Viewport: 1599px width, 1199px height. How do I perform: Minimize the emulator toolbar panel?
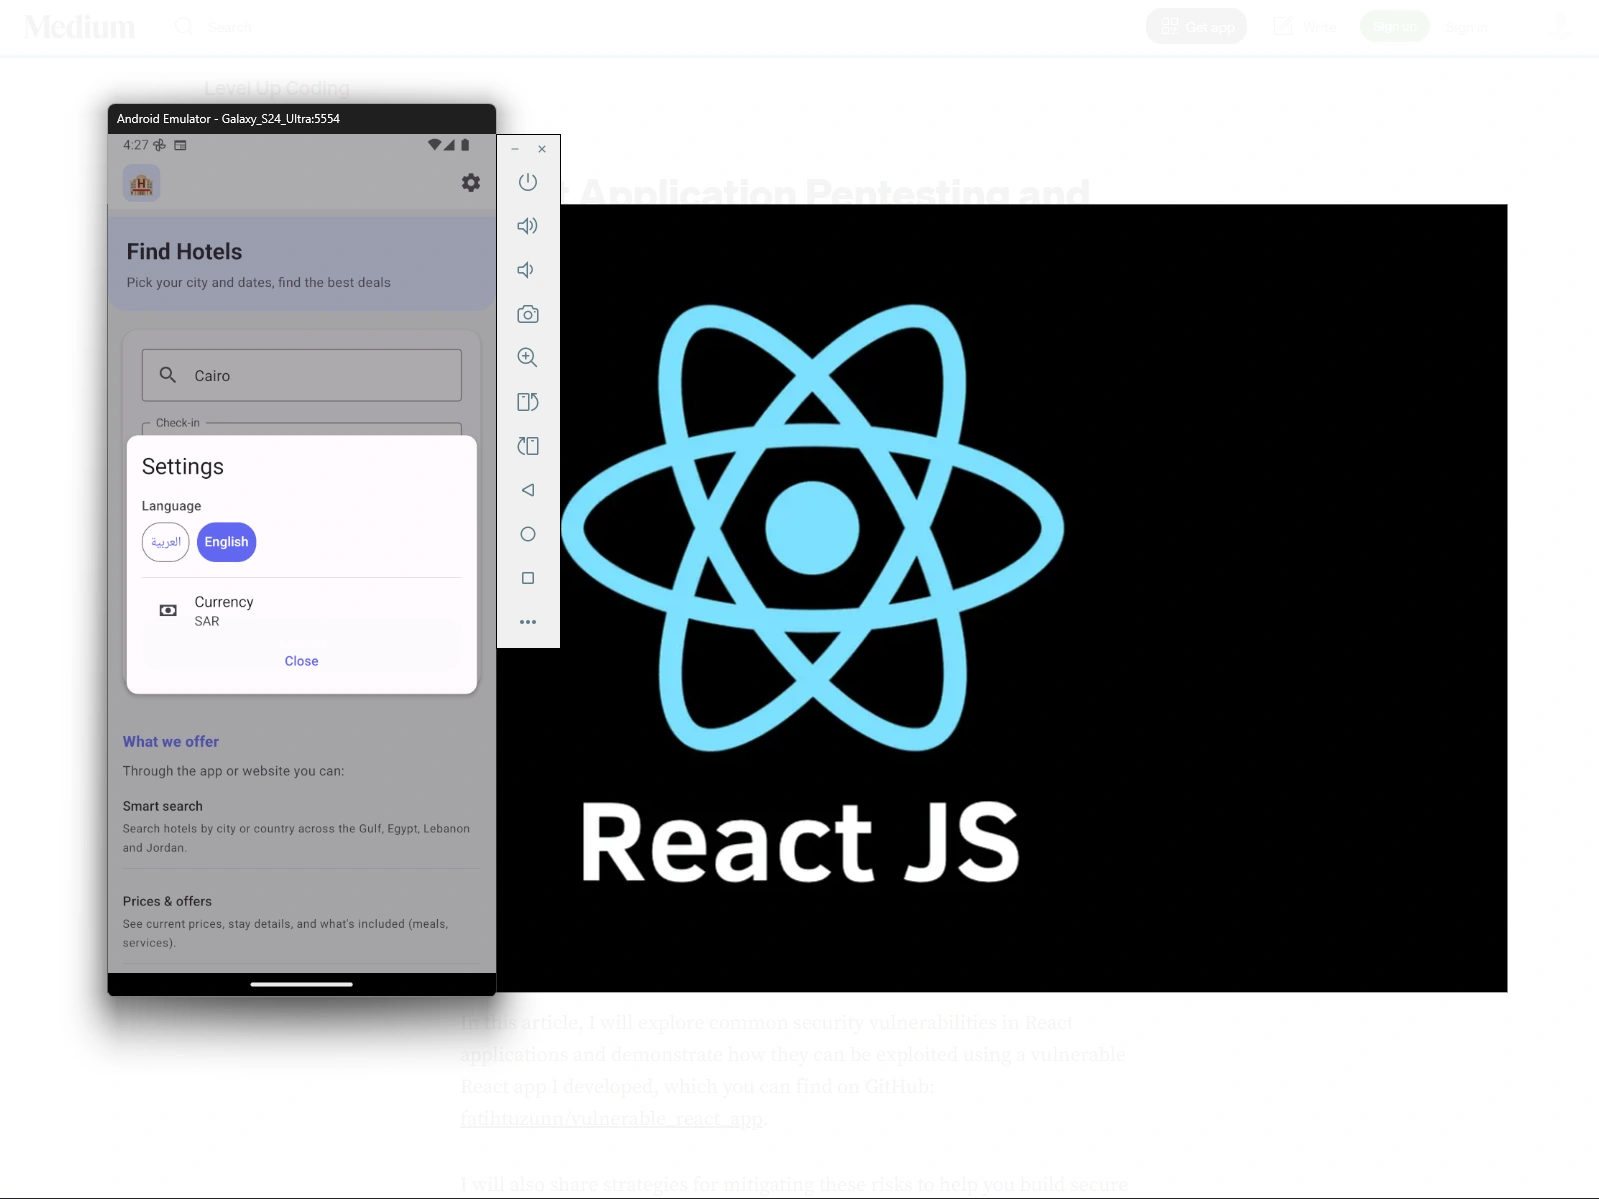[x=515, y=149]
